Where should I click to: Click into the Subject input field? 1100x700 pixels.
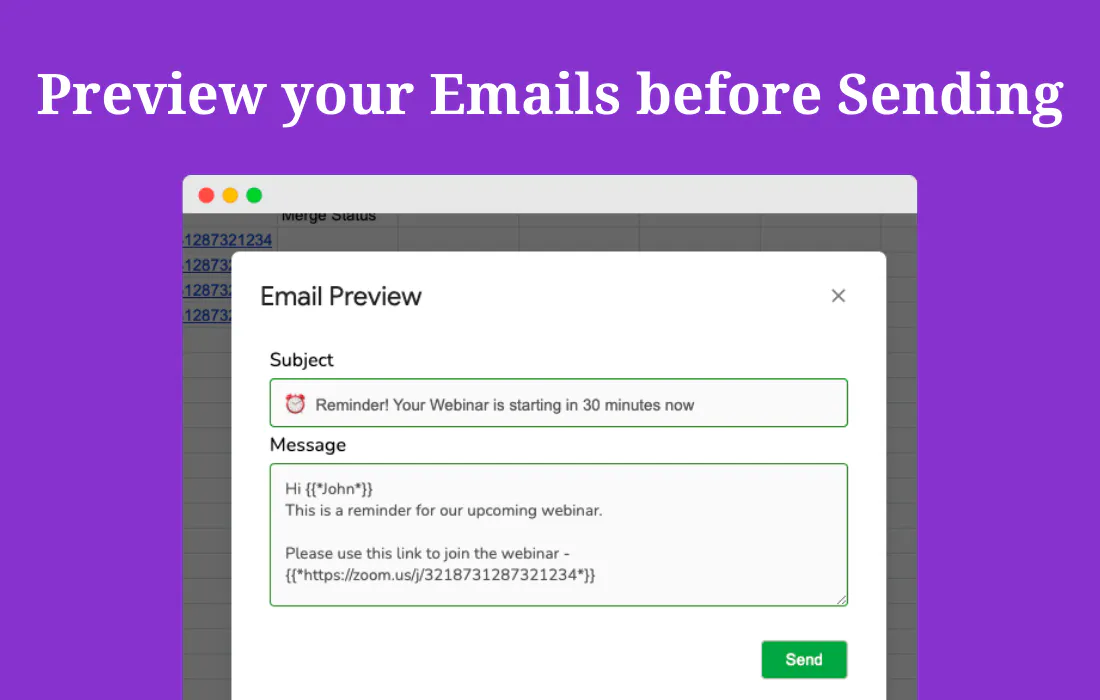tap(558, 403)
